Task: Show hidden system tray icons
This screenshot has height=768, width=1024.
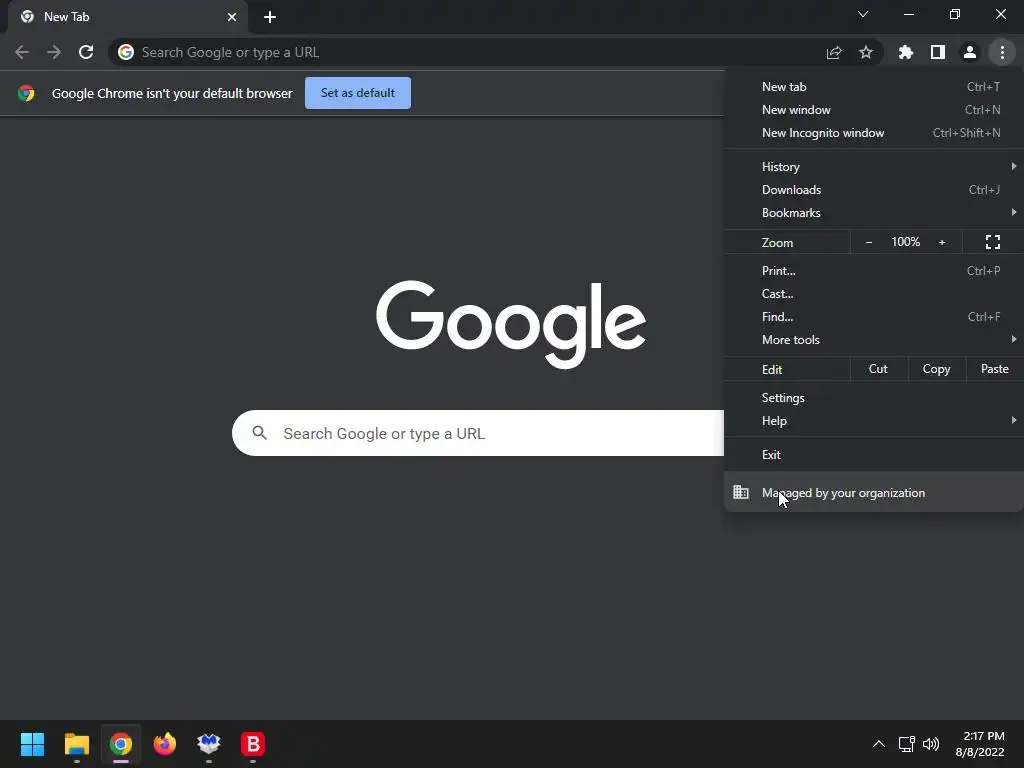Action: [x=879, y=744]
